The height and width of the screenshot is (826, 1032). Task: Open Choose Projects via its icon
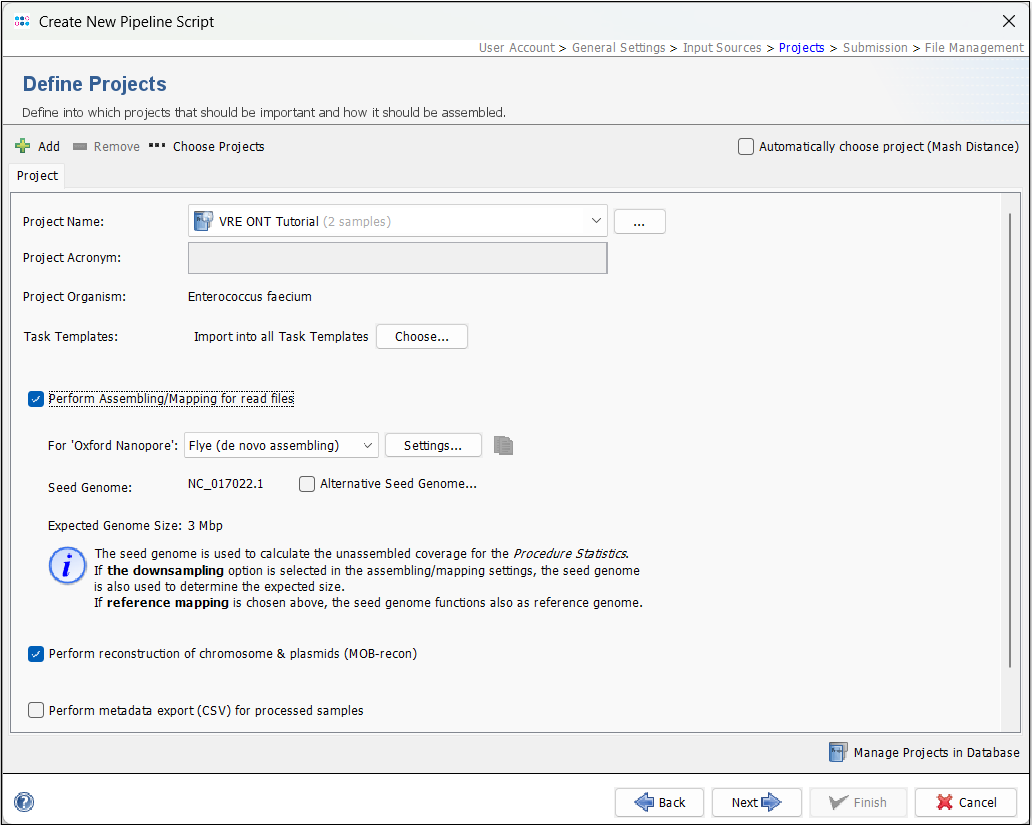157,146
